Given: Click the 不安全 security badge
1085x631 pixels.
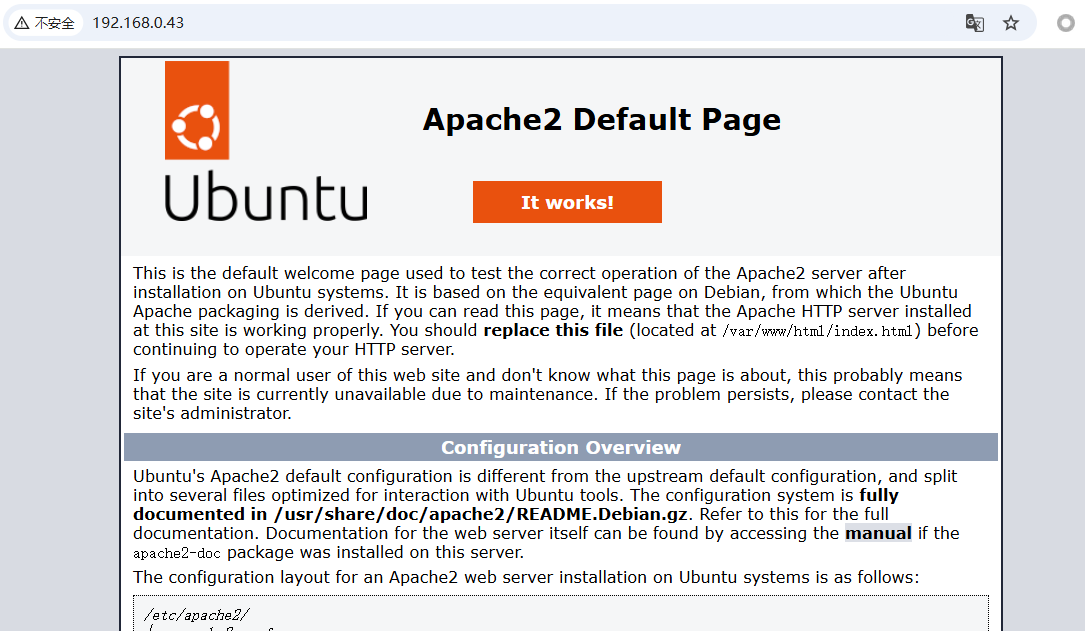Looking at the screenshot, I should coord(44,22).
